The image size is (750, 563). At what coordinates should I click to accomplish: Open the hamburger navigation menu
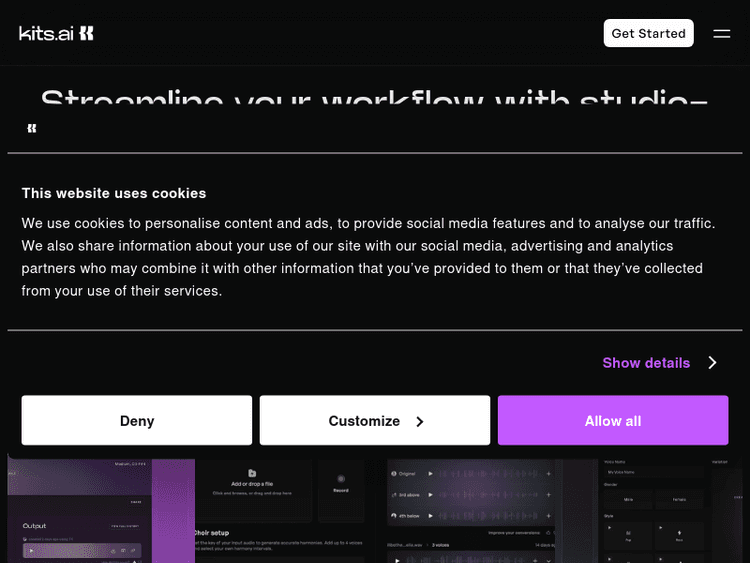pos(721,33)
